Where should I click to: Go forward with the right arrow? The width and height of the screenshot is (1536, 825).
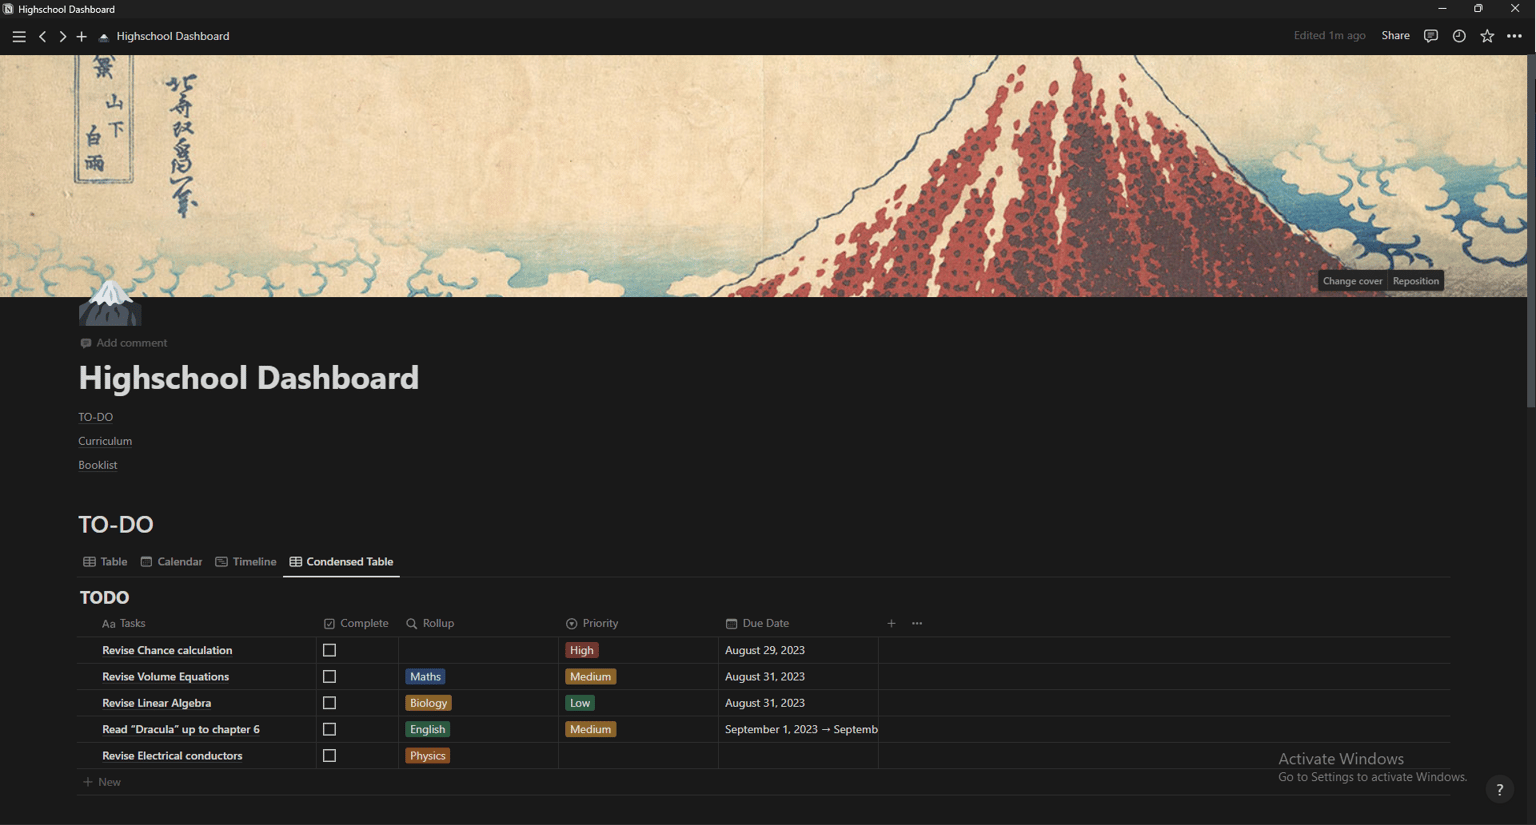[x=62, y=36]
